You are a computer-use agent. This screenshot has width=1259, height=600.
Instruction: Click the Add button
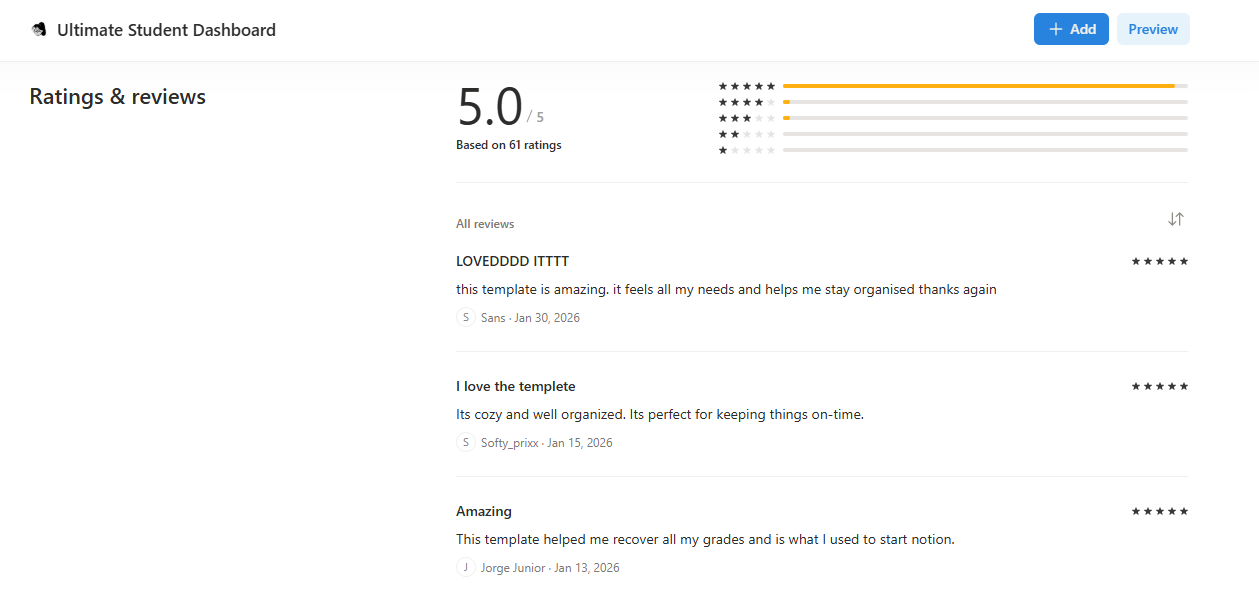click(x=1071, y=29)
